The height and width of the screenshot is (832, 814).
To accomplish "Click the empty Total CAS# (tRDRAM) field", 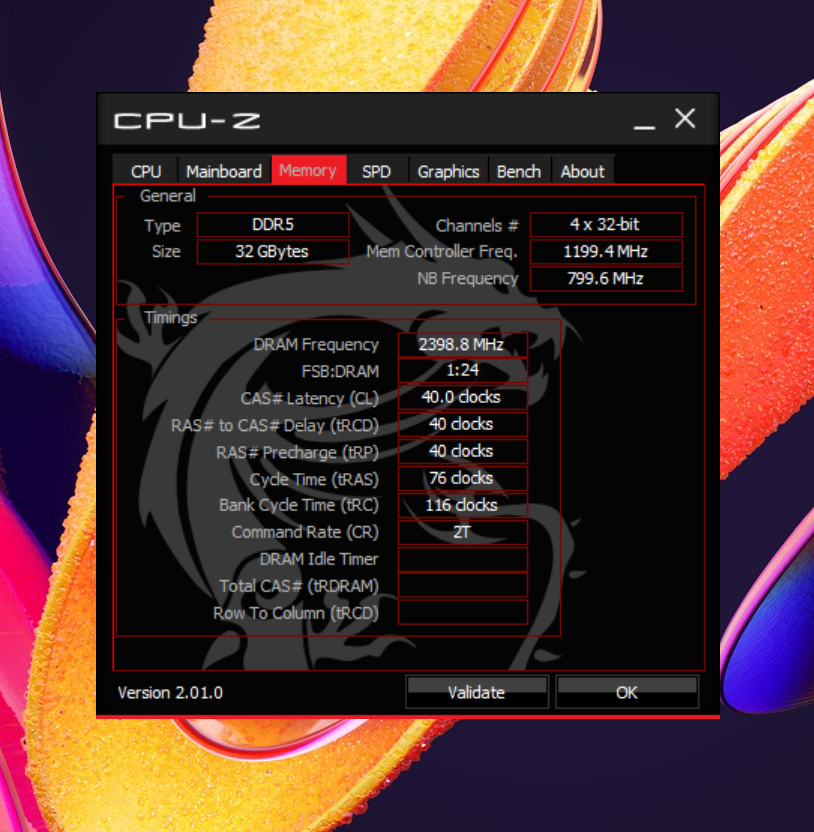I will (x=463, y=586).
